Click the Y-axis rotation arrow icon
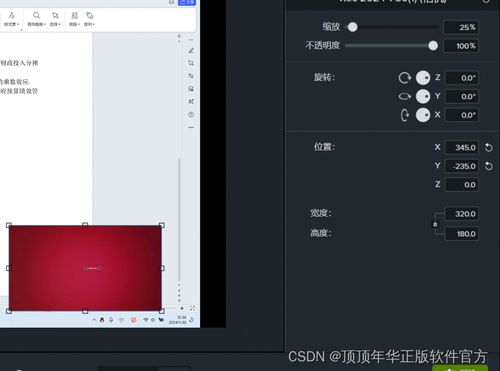Viewport: 500px width, 371px height. pyautogui.click(x=405, y=96)
